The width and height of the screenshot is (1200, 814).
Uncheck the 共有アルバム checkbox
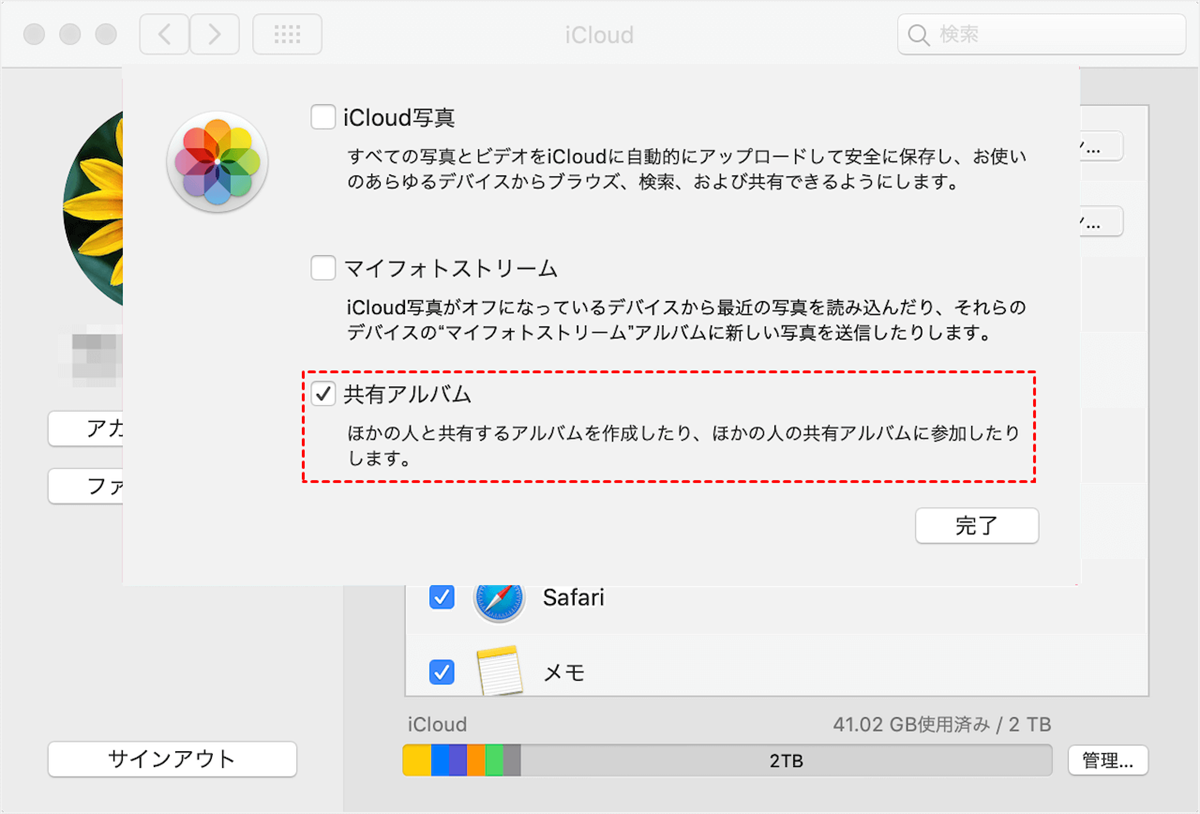click(x=322, y=394)
